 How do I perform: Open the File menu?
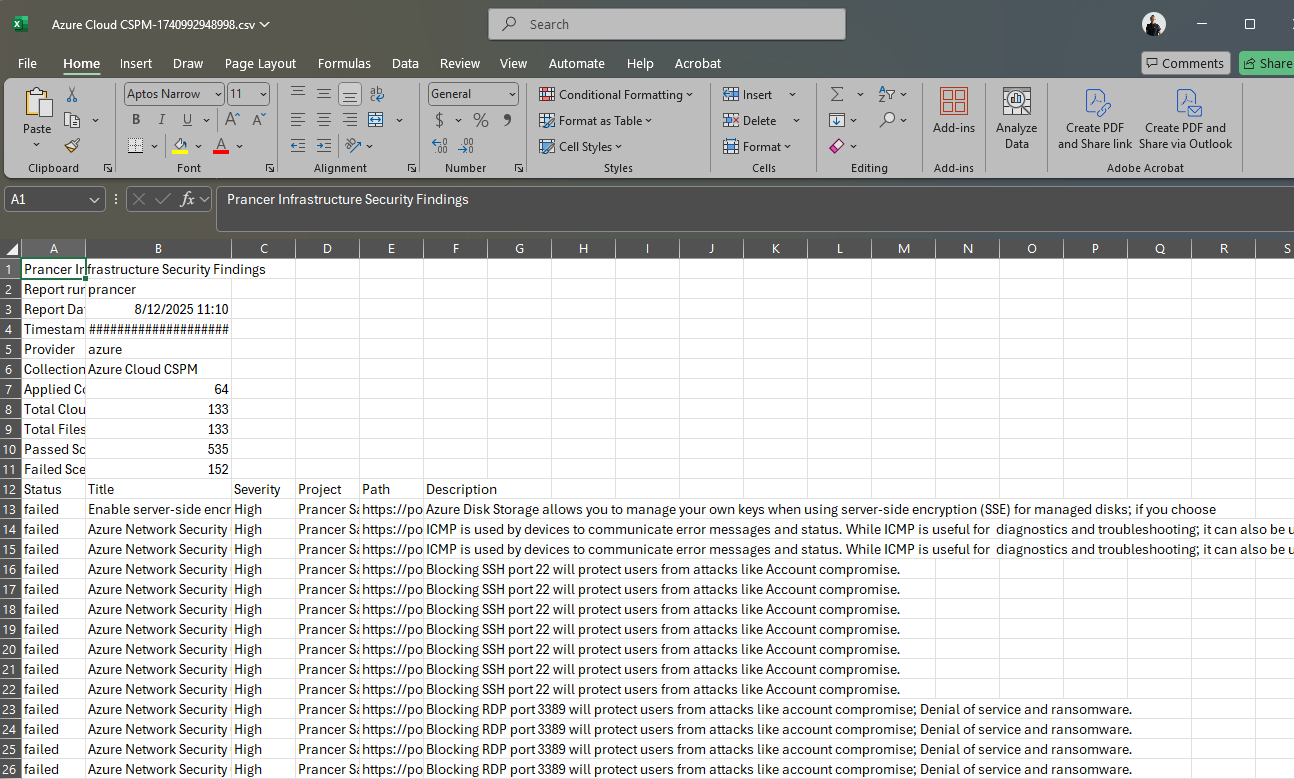[x=27, y=63]
